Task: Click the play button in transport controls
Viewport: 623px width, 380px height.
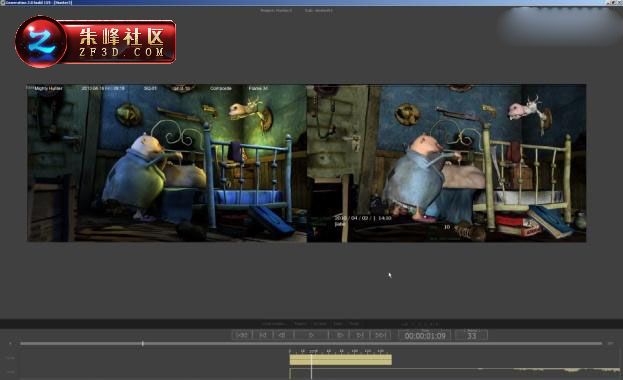Action: [311, 335]
